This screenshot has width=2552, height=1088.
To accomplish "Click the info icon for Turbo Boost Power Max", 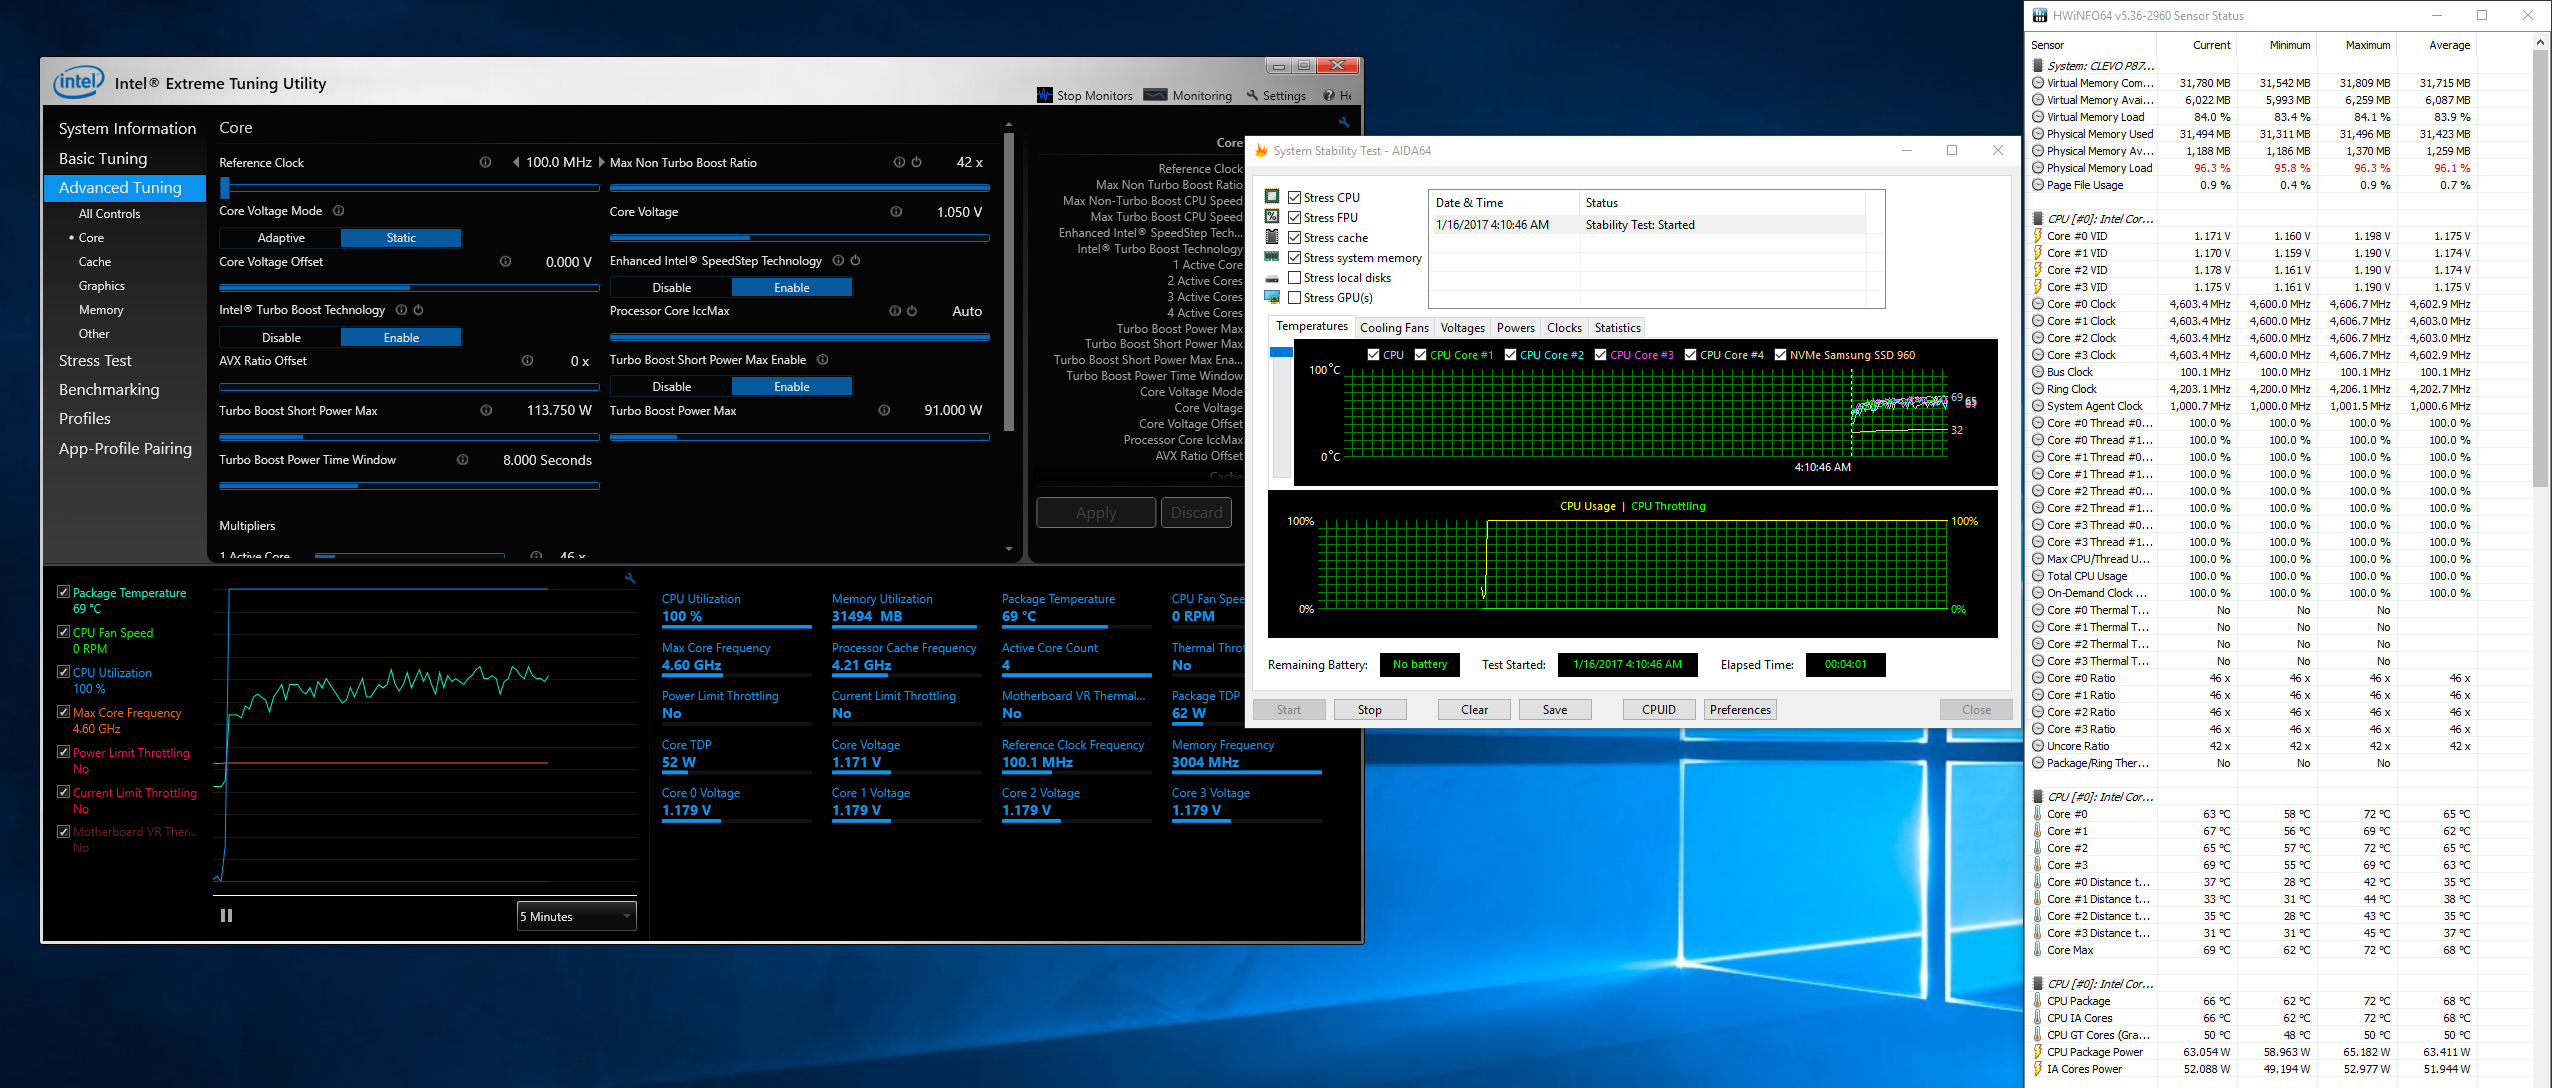I will (884, 410).
